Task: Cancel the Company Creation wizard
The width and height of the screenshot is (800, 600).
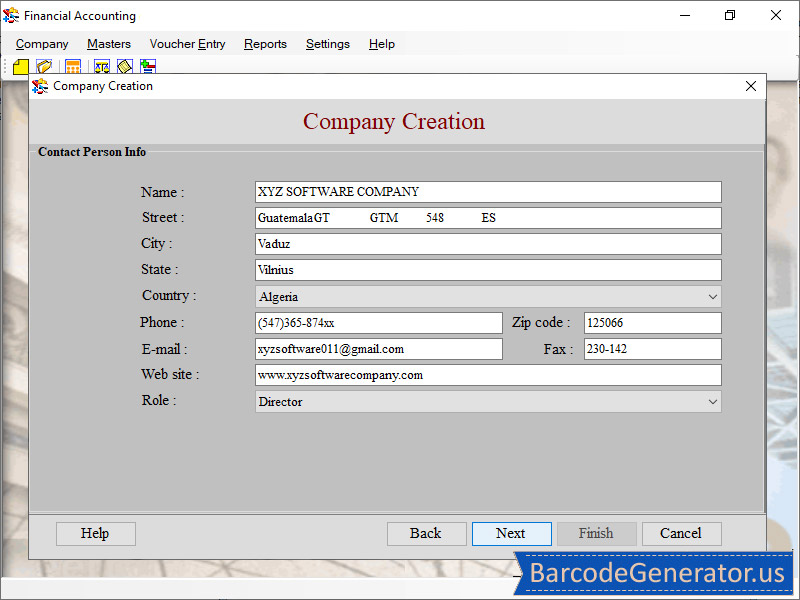Action: point(681,533)
